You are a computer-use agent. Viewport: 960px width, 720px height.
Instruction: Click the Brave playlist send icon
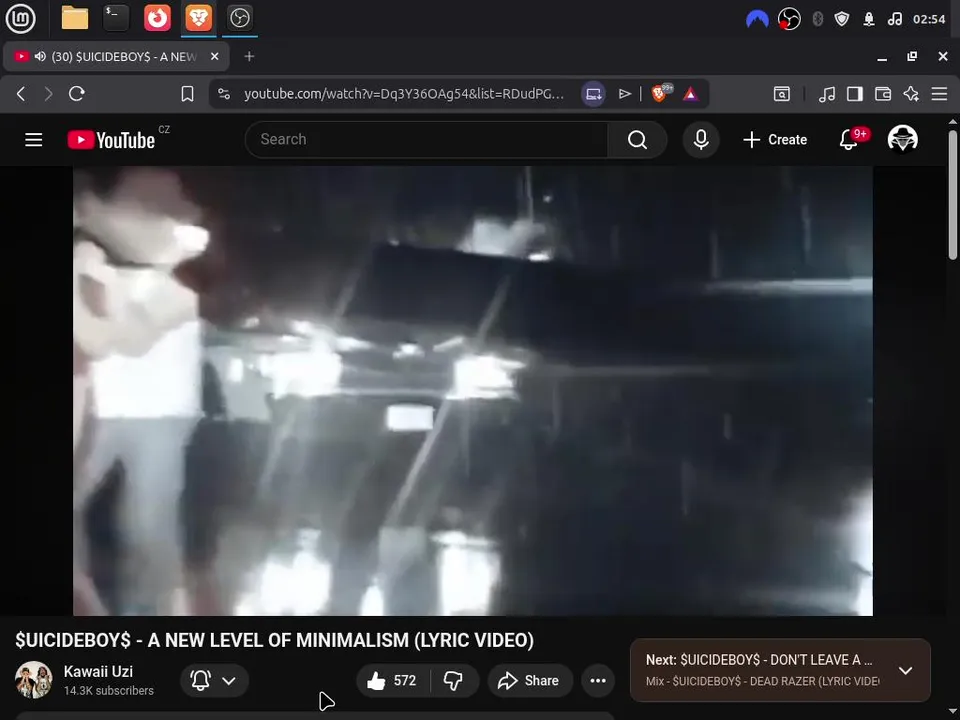coord(624,94)
